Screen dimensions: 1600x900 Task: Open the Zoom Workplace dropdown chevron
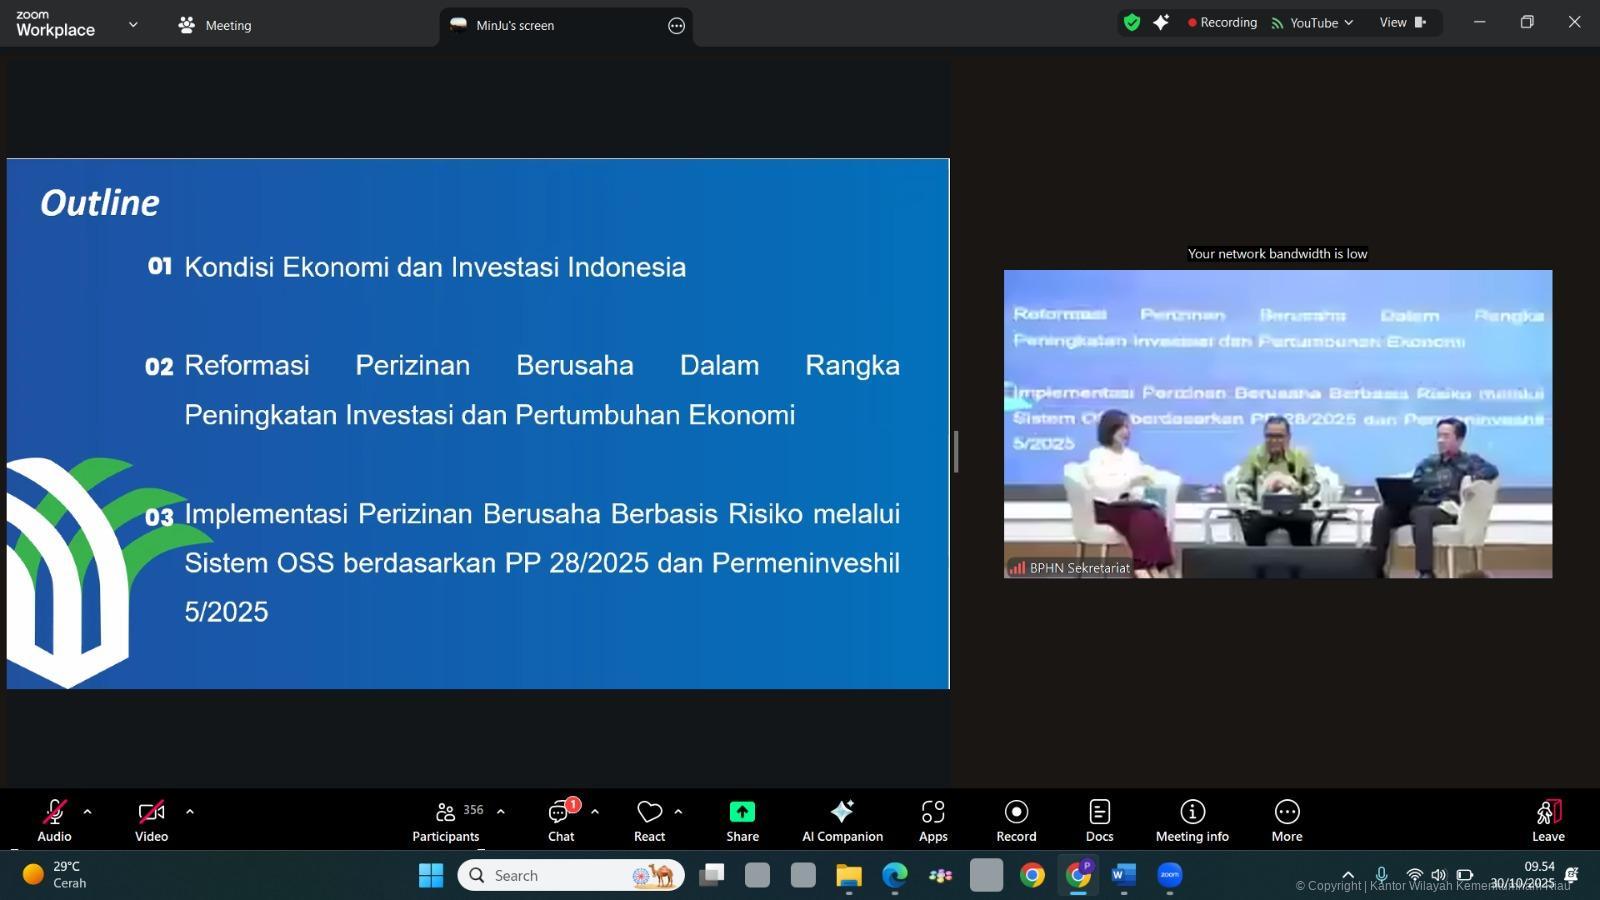133,25
